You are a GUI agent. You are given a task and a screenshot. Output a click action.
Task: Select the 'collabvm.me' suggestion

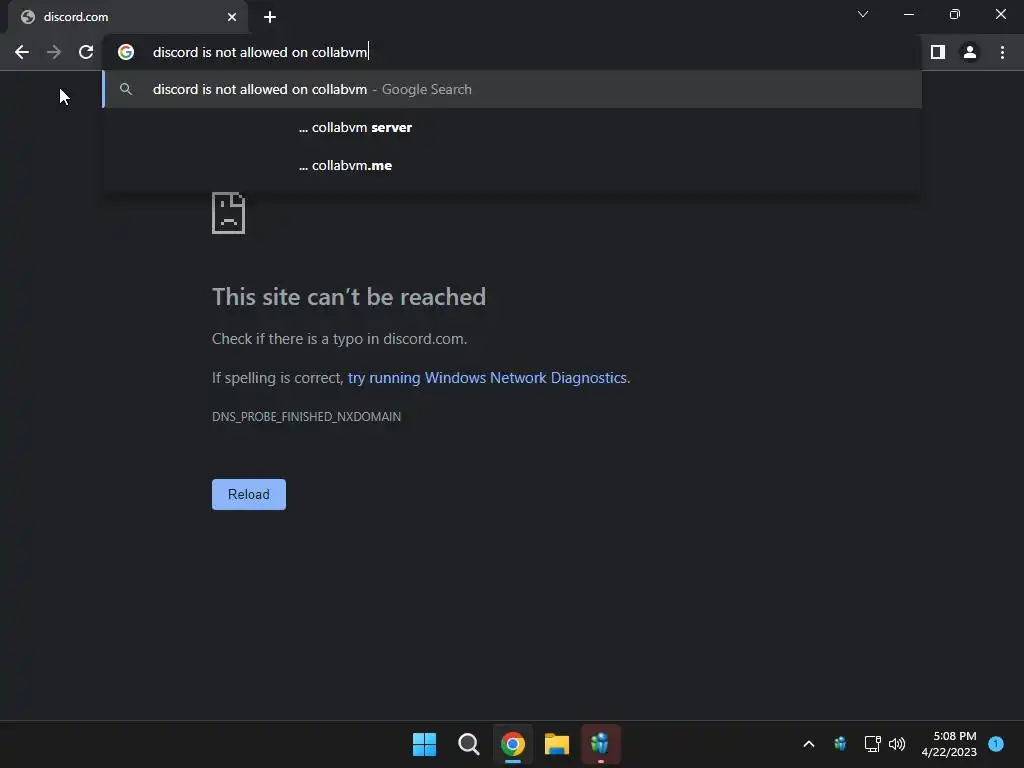[513, 165]
